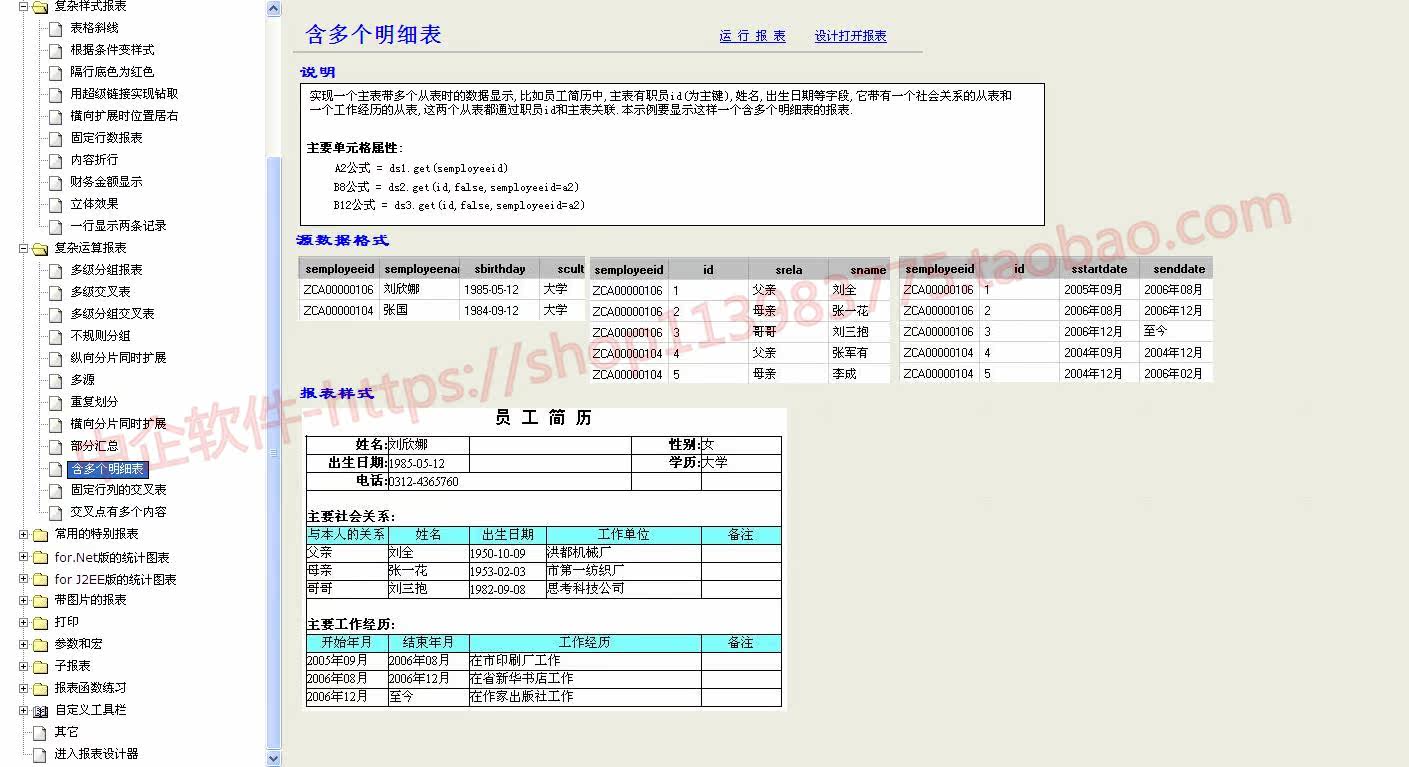Click the icon beside 自定义工具栏
1409x767 pixels.
tap(41, 711)
